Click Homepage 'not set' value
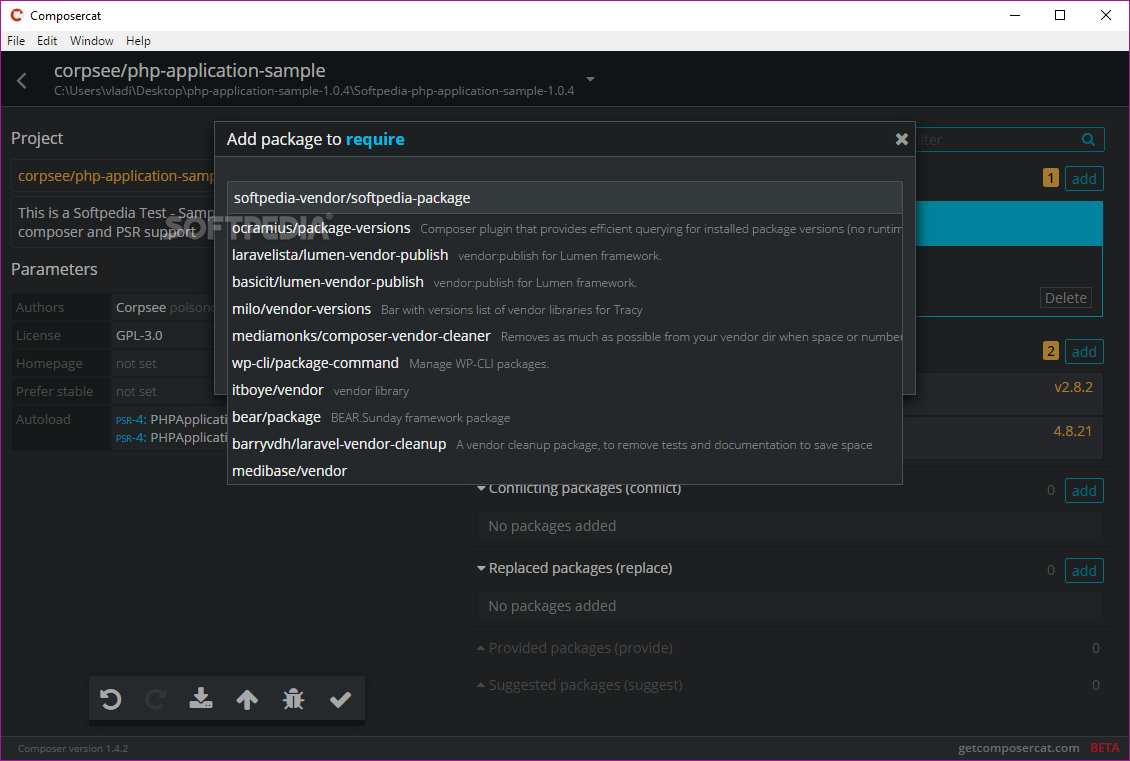 (x=136, y=363)
